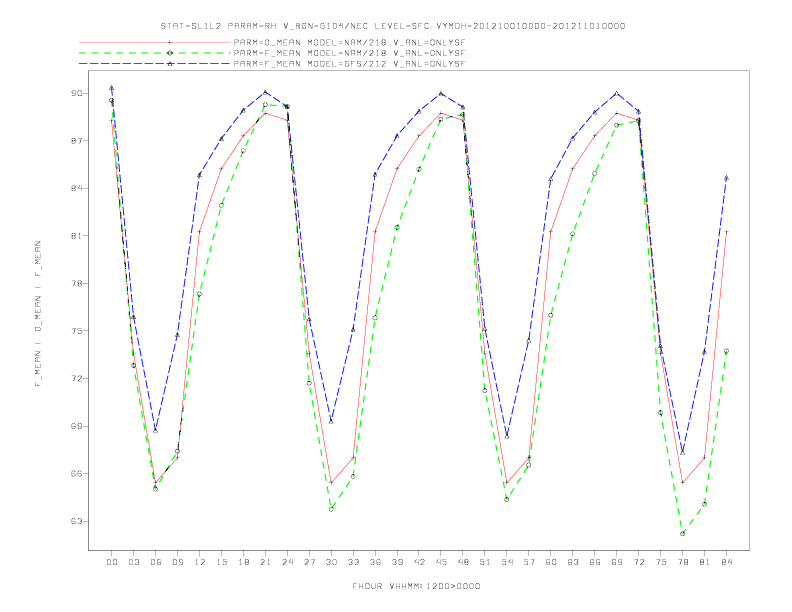This screenshot has height=612, width=792.
Task: Click x-axis forecast hour 54
Action: tap(507, 562)
